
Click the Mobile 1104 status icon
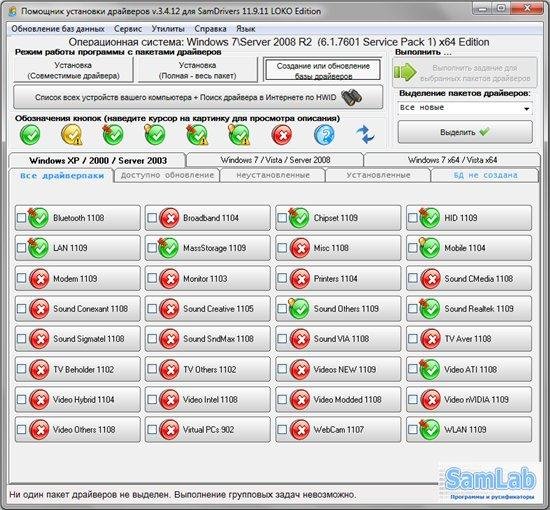click(430, 248)
